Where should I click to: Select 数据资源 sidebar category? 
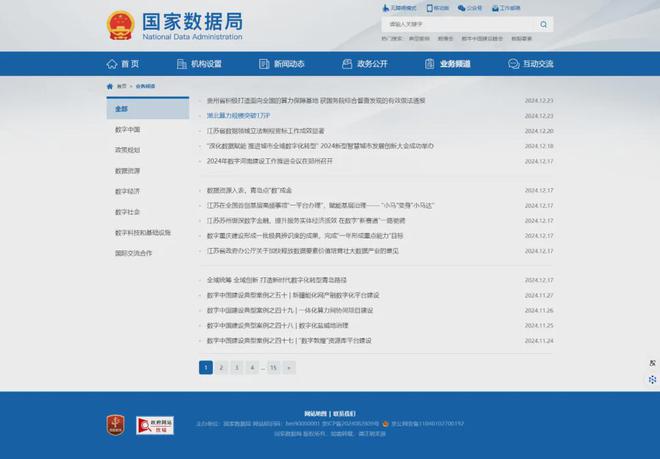(128, 171)
